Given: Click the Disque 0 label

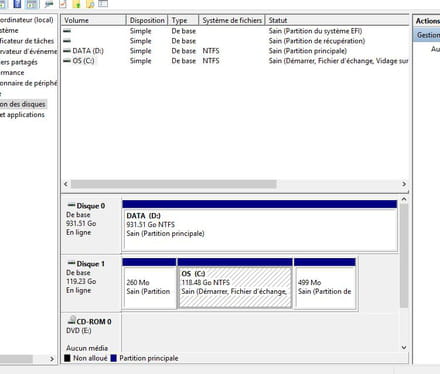Looking at the screenshot, I should tap(91, 206).
